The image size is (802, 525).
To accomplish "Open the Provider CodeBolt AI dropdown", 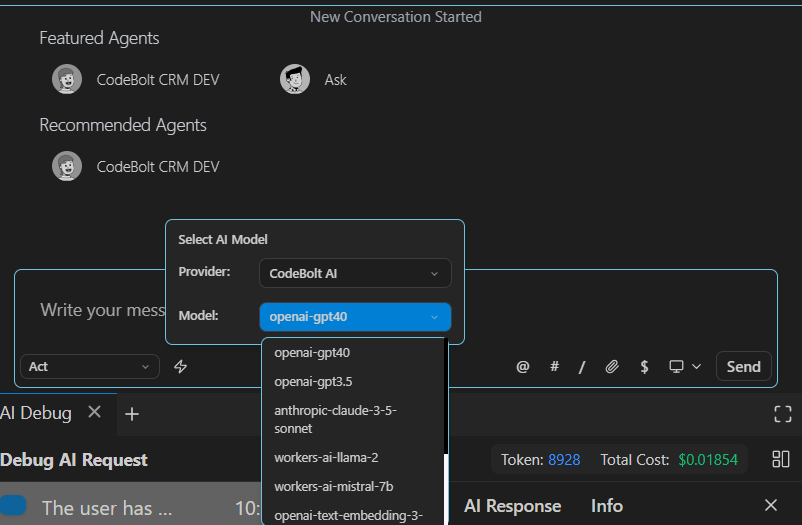I will 355,273.
